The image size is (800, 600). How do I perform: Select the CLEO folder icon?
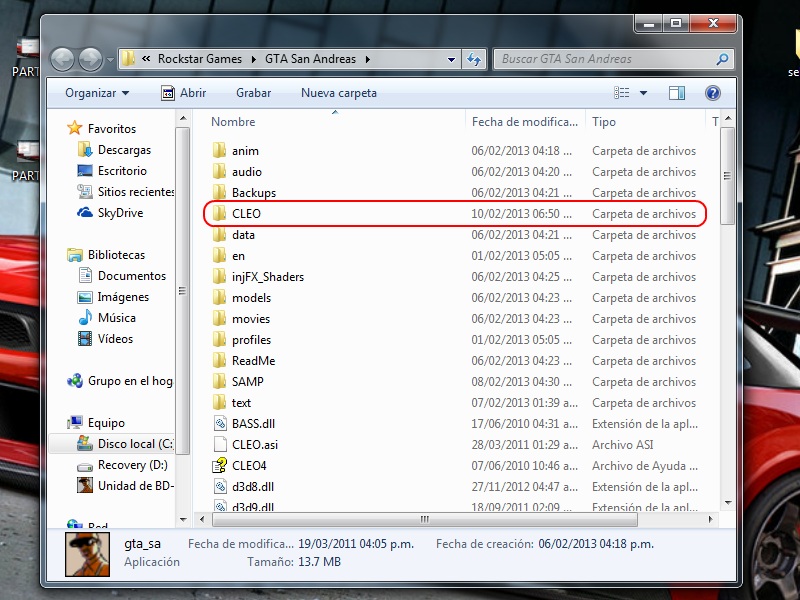click(x=219, y=213)
